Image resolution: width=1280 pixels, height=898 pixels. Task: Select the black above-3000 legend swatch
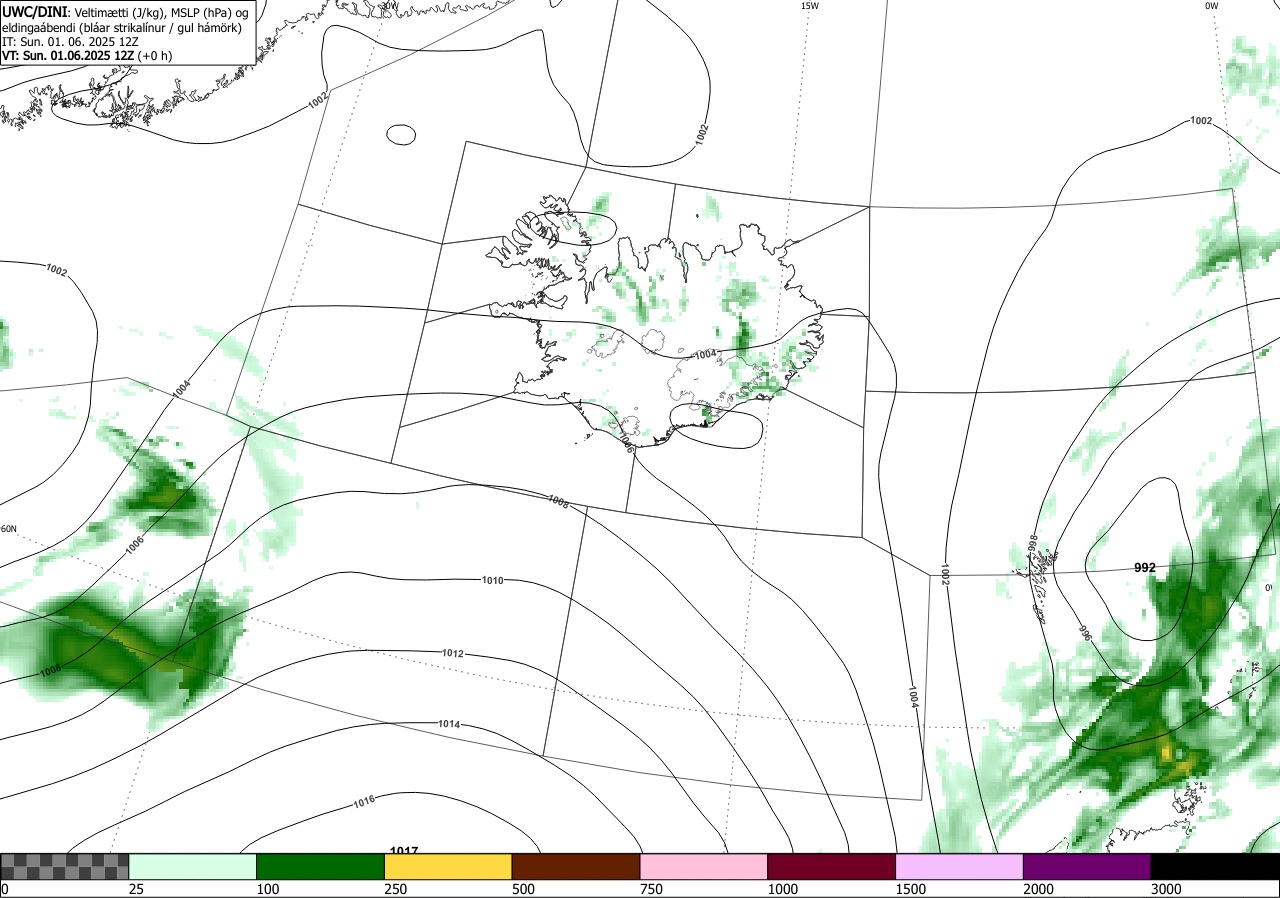pos(1215,866)
